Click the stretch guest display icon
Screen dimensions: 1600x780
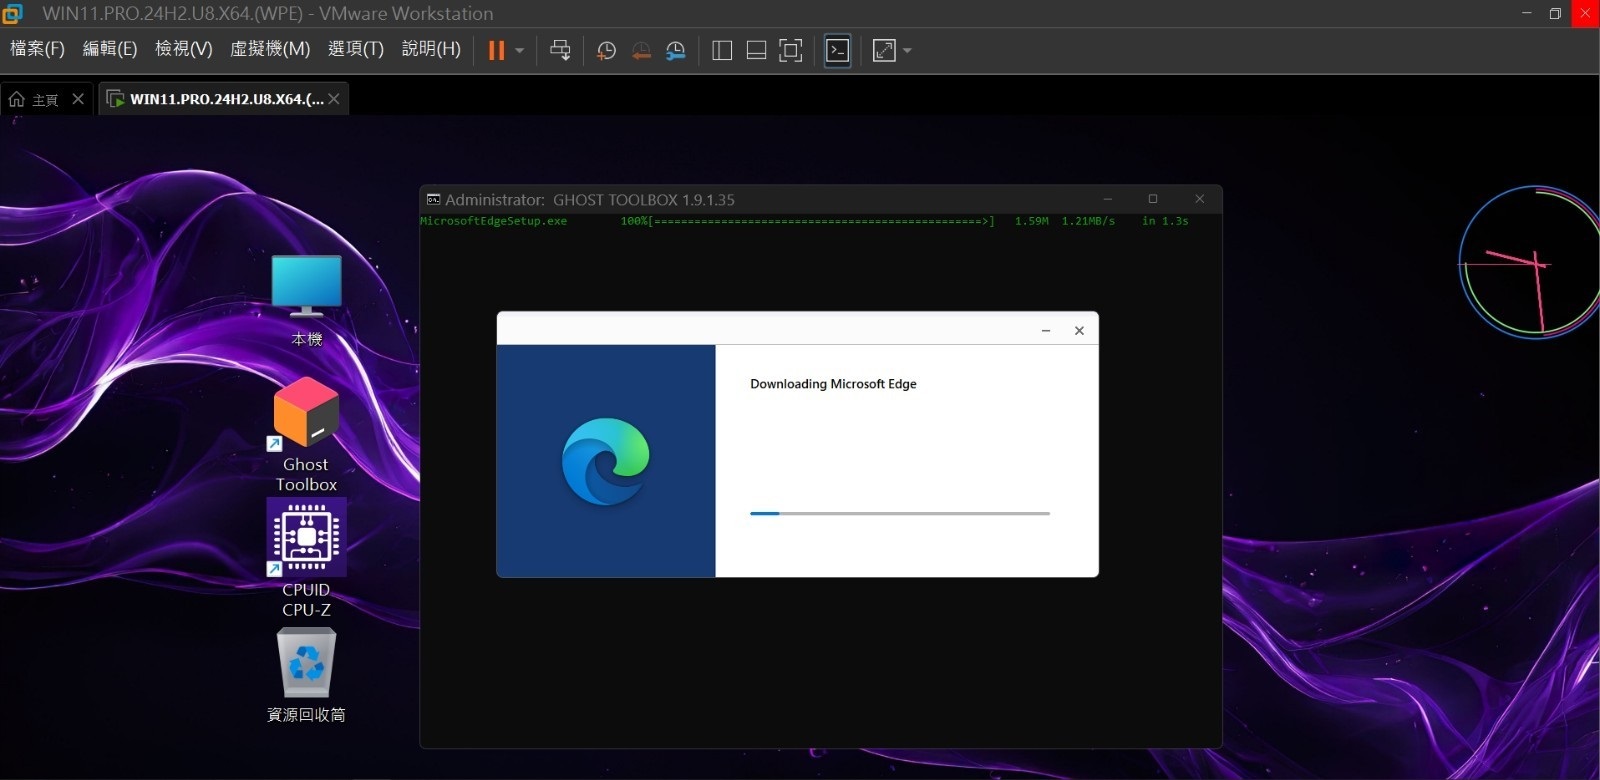[884, 50]
